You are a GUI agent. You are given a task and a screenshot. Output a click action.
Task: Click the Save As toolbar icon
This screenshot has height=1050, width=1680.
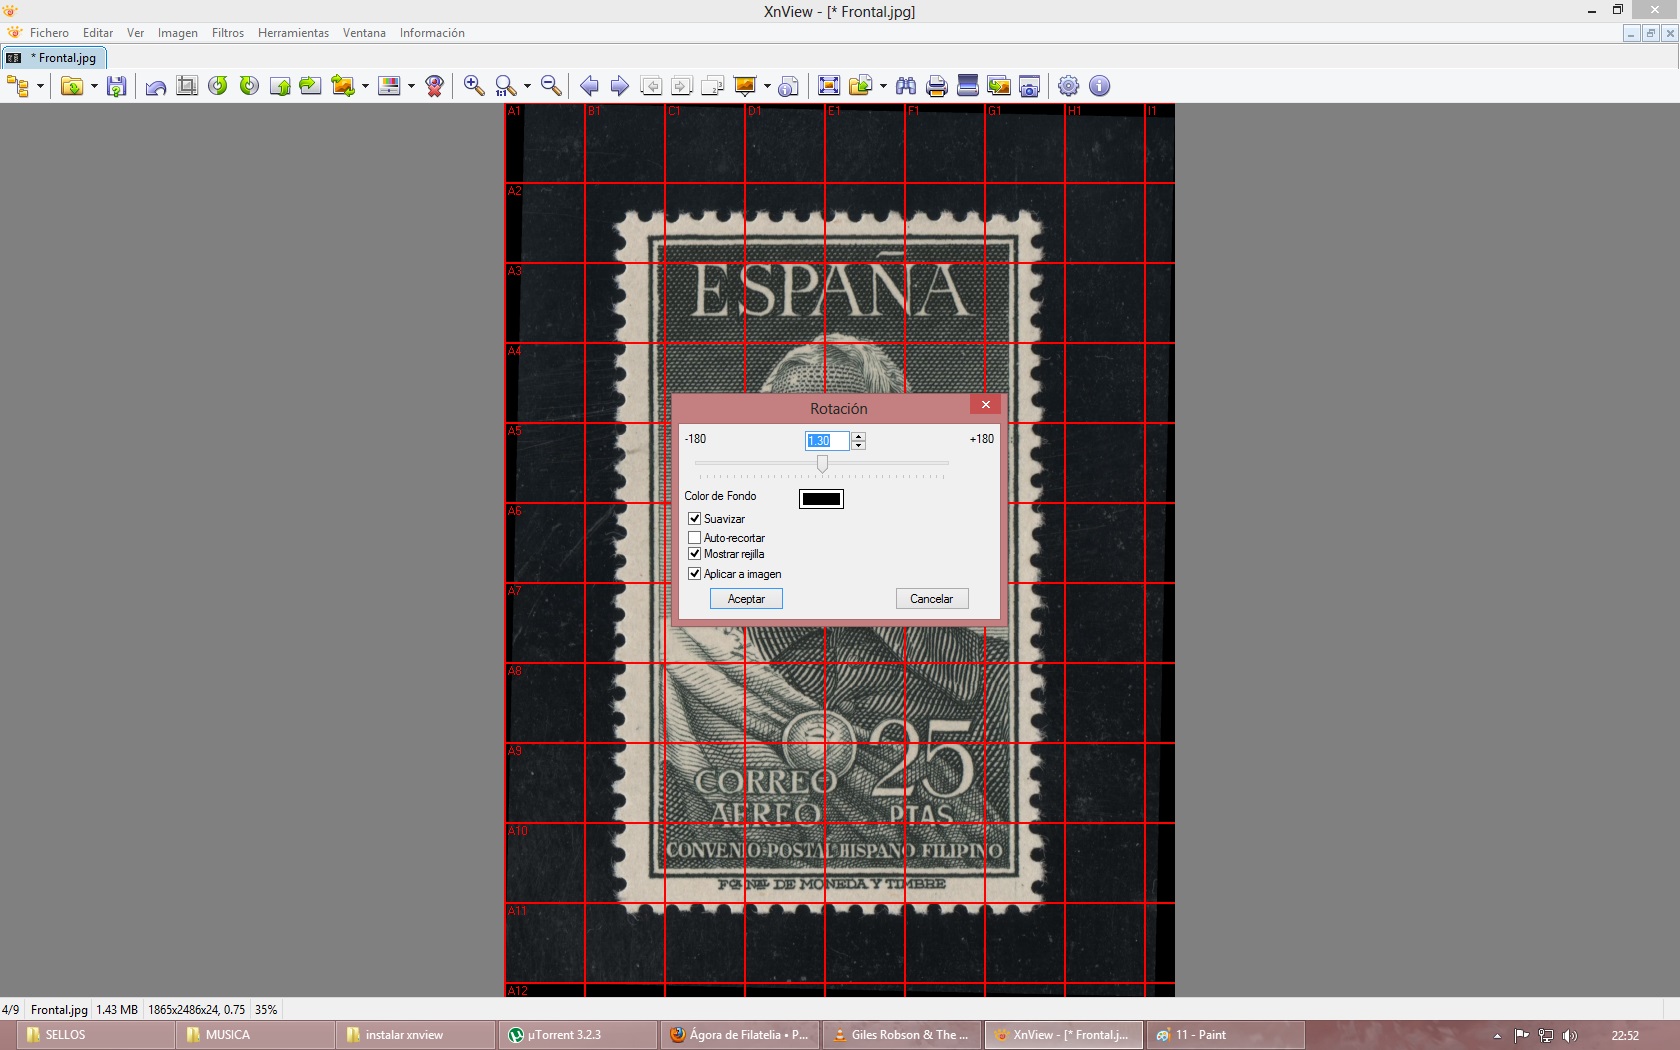click(x=117, y=86)
